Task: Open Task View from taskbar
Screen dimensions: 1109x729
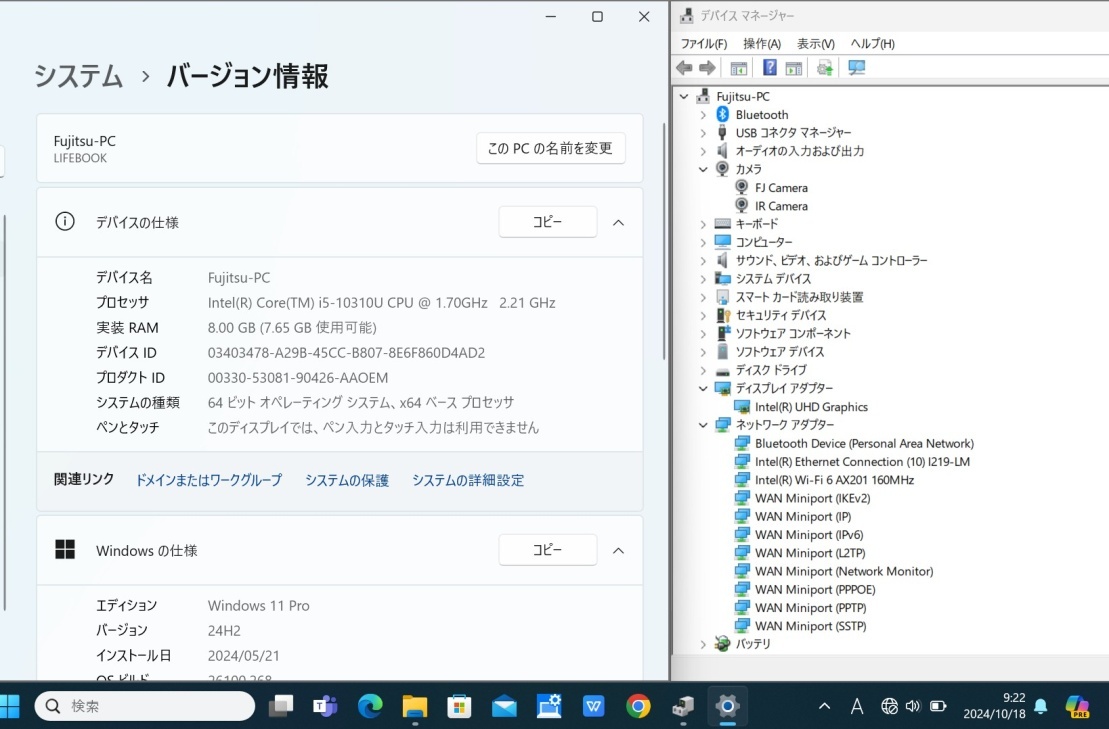Action: (281, 706)
